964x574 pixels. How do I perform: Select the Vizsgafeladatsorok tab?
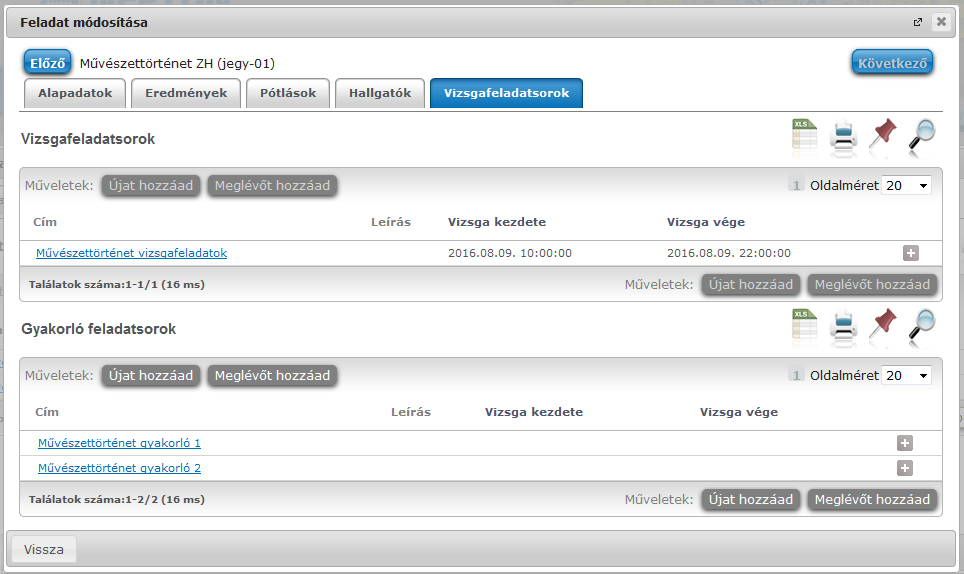tap(507, 93)
